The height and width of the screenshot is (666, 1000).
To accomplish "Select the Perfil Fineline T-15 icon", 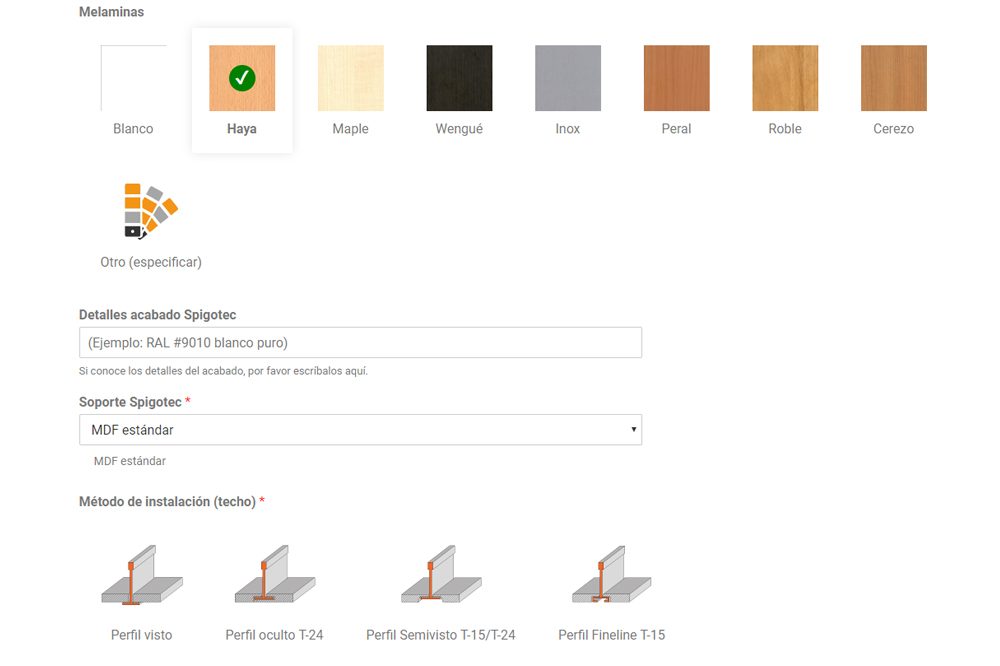I will coord(611,578).
